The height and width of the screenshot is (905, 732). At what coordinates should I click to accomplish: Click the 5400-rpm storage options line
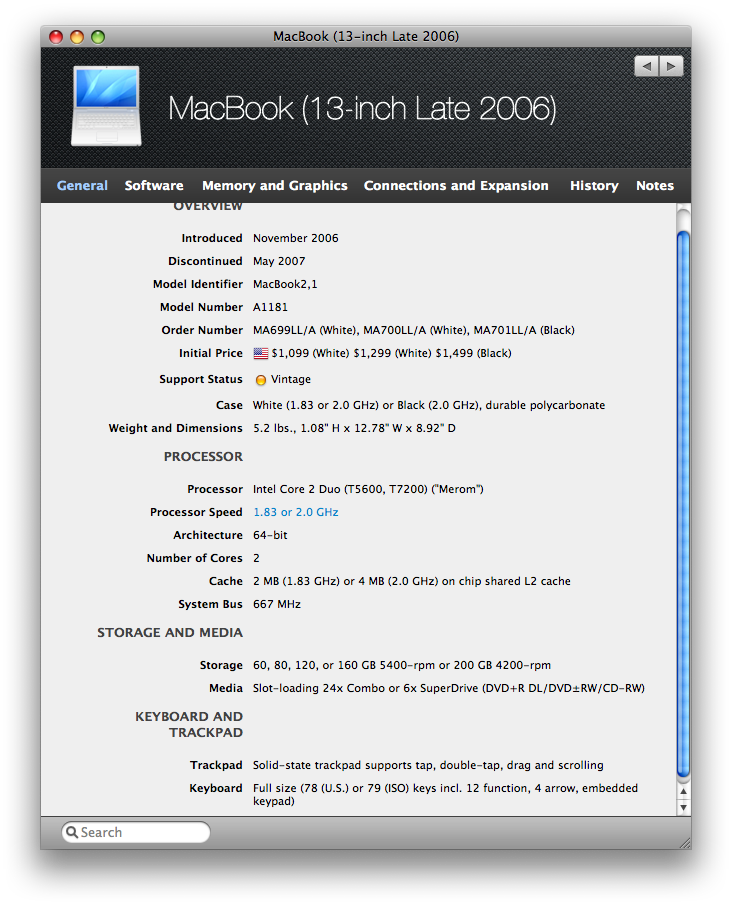click(x=402, y=665)
